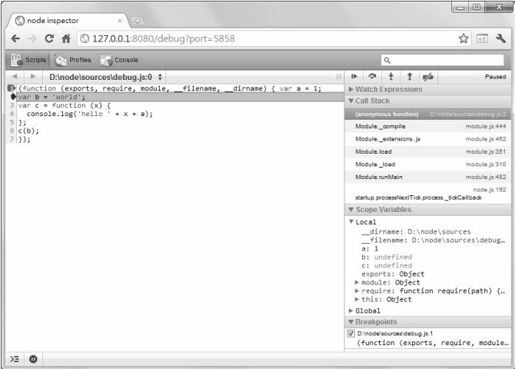Select the Module._extensions..js stack frame
The width and height of the screenshot is (515, 369).
click(428, 139)
